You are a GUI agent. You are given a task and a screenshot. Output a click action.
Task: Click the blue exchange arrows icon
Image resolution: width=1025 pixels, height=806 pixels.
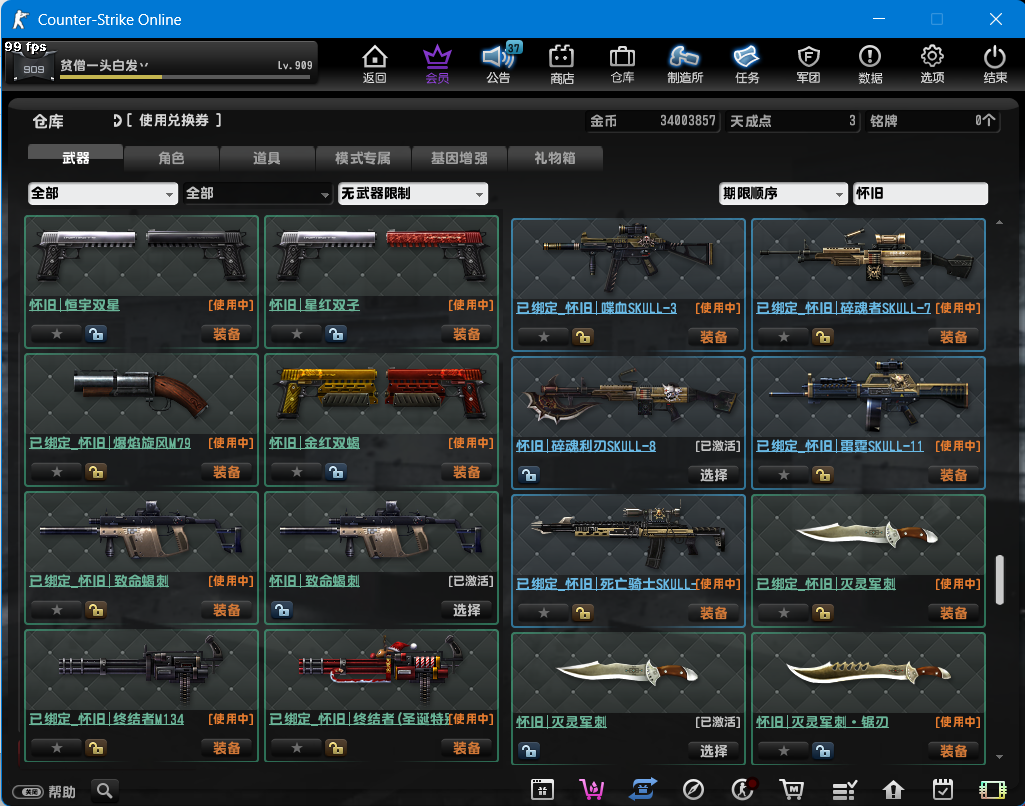(643, 790)
